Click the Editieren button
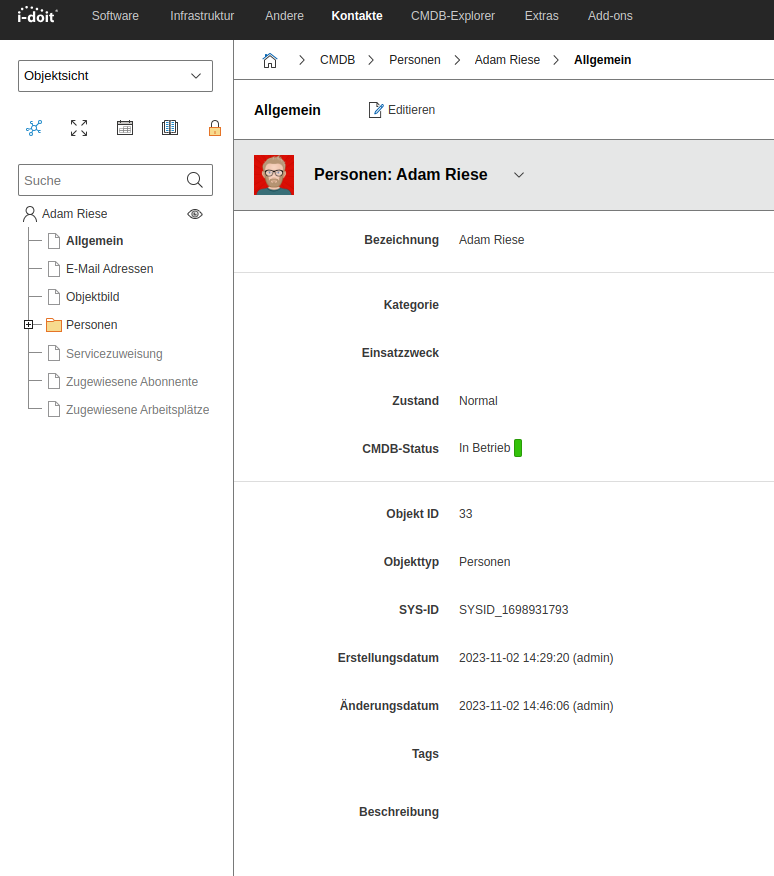774x876 pixels. [x=402, y=110]
